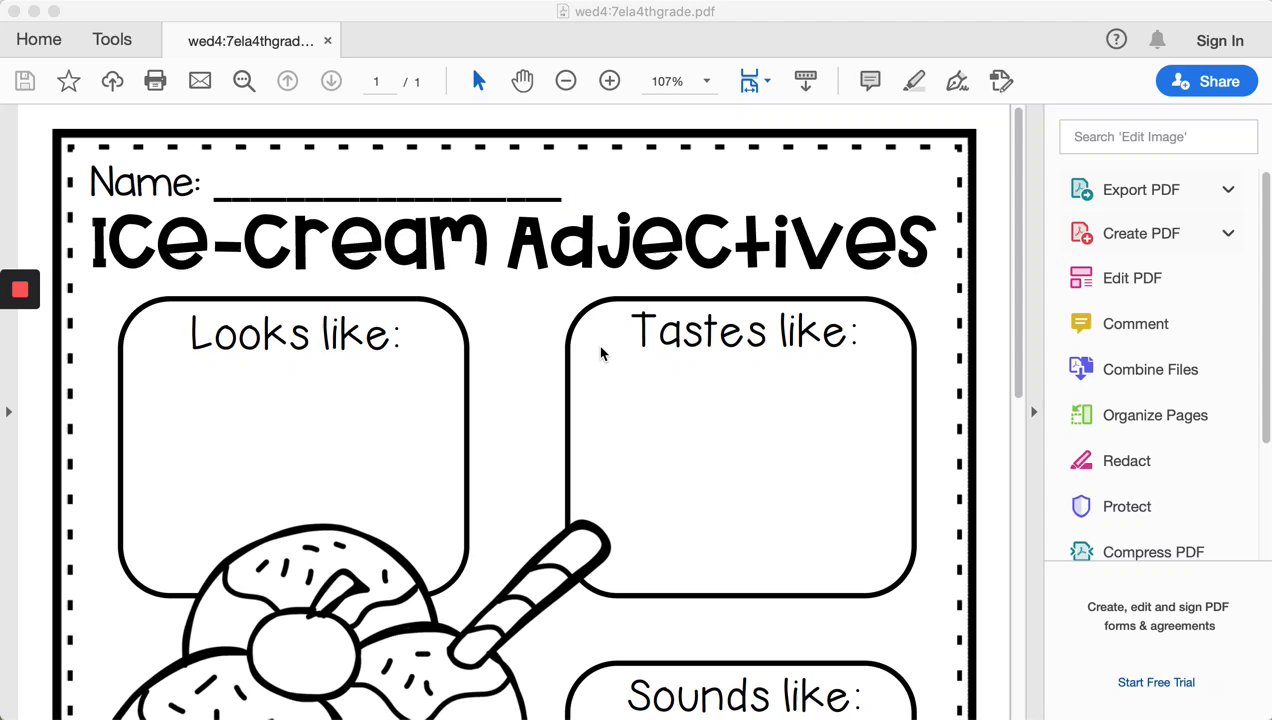Open the Sign document pen icon
This screenshot has height=720, width=1272.
pyautogui.click(x=957, y=81)
